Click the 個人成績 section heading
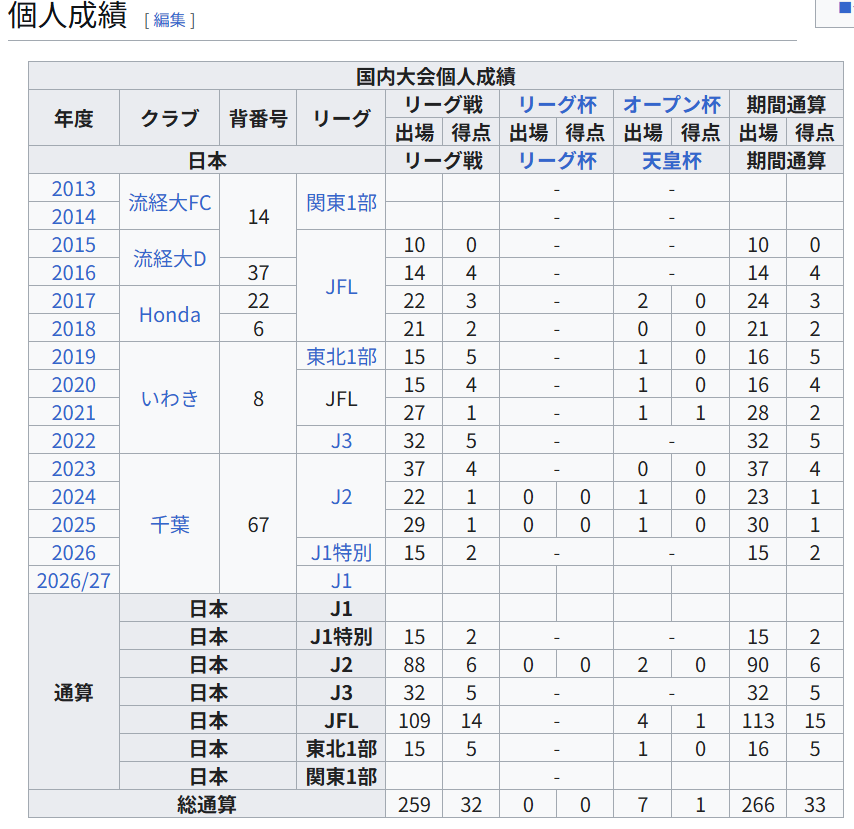This screenshot has width=854, height=829. click(x=68, y=15)
